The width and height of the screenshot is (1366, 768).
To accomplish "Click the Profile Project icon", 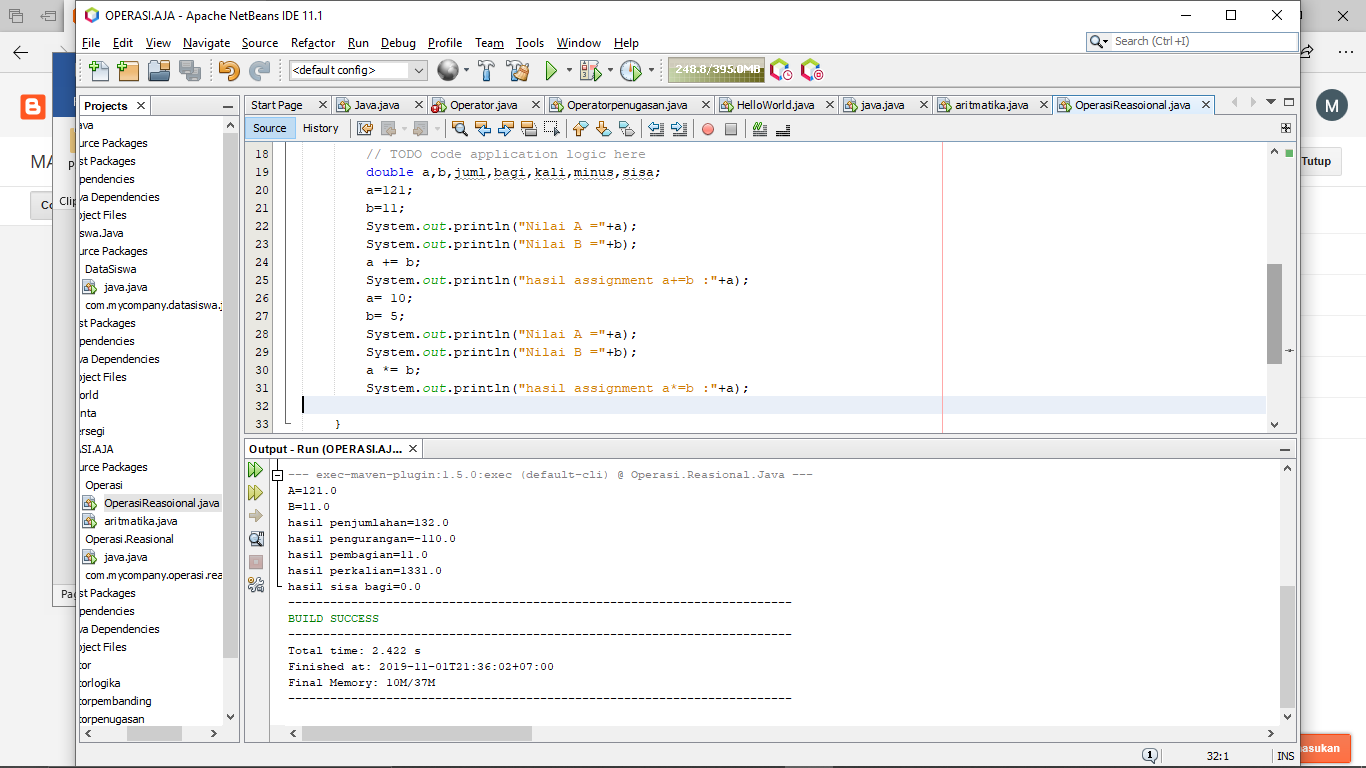I will click(630, 70).
